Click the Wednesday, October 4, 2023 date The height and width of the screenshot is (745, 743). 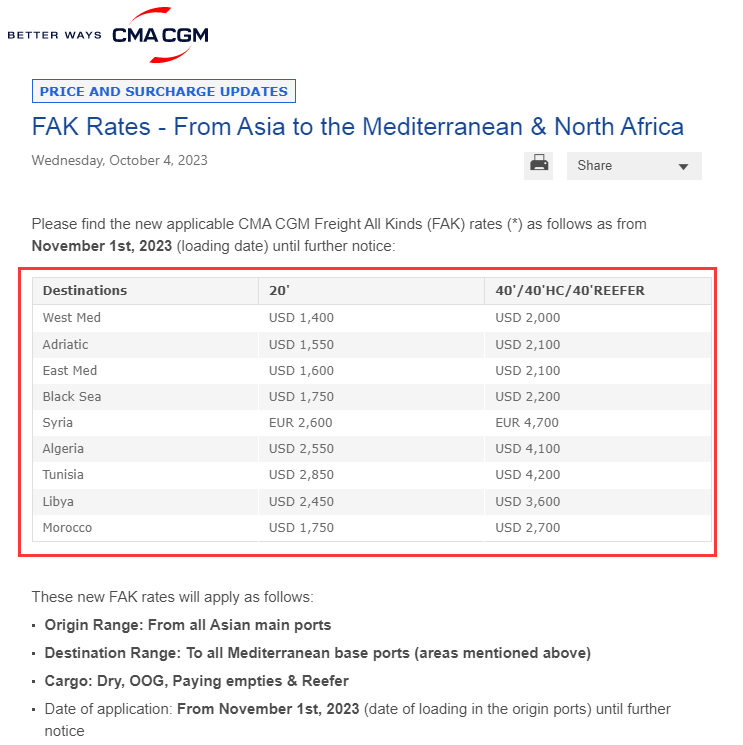[x=120, y=161]
